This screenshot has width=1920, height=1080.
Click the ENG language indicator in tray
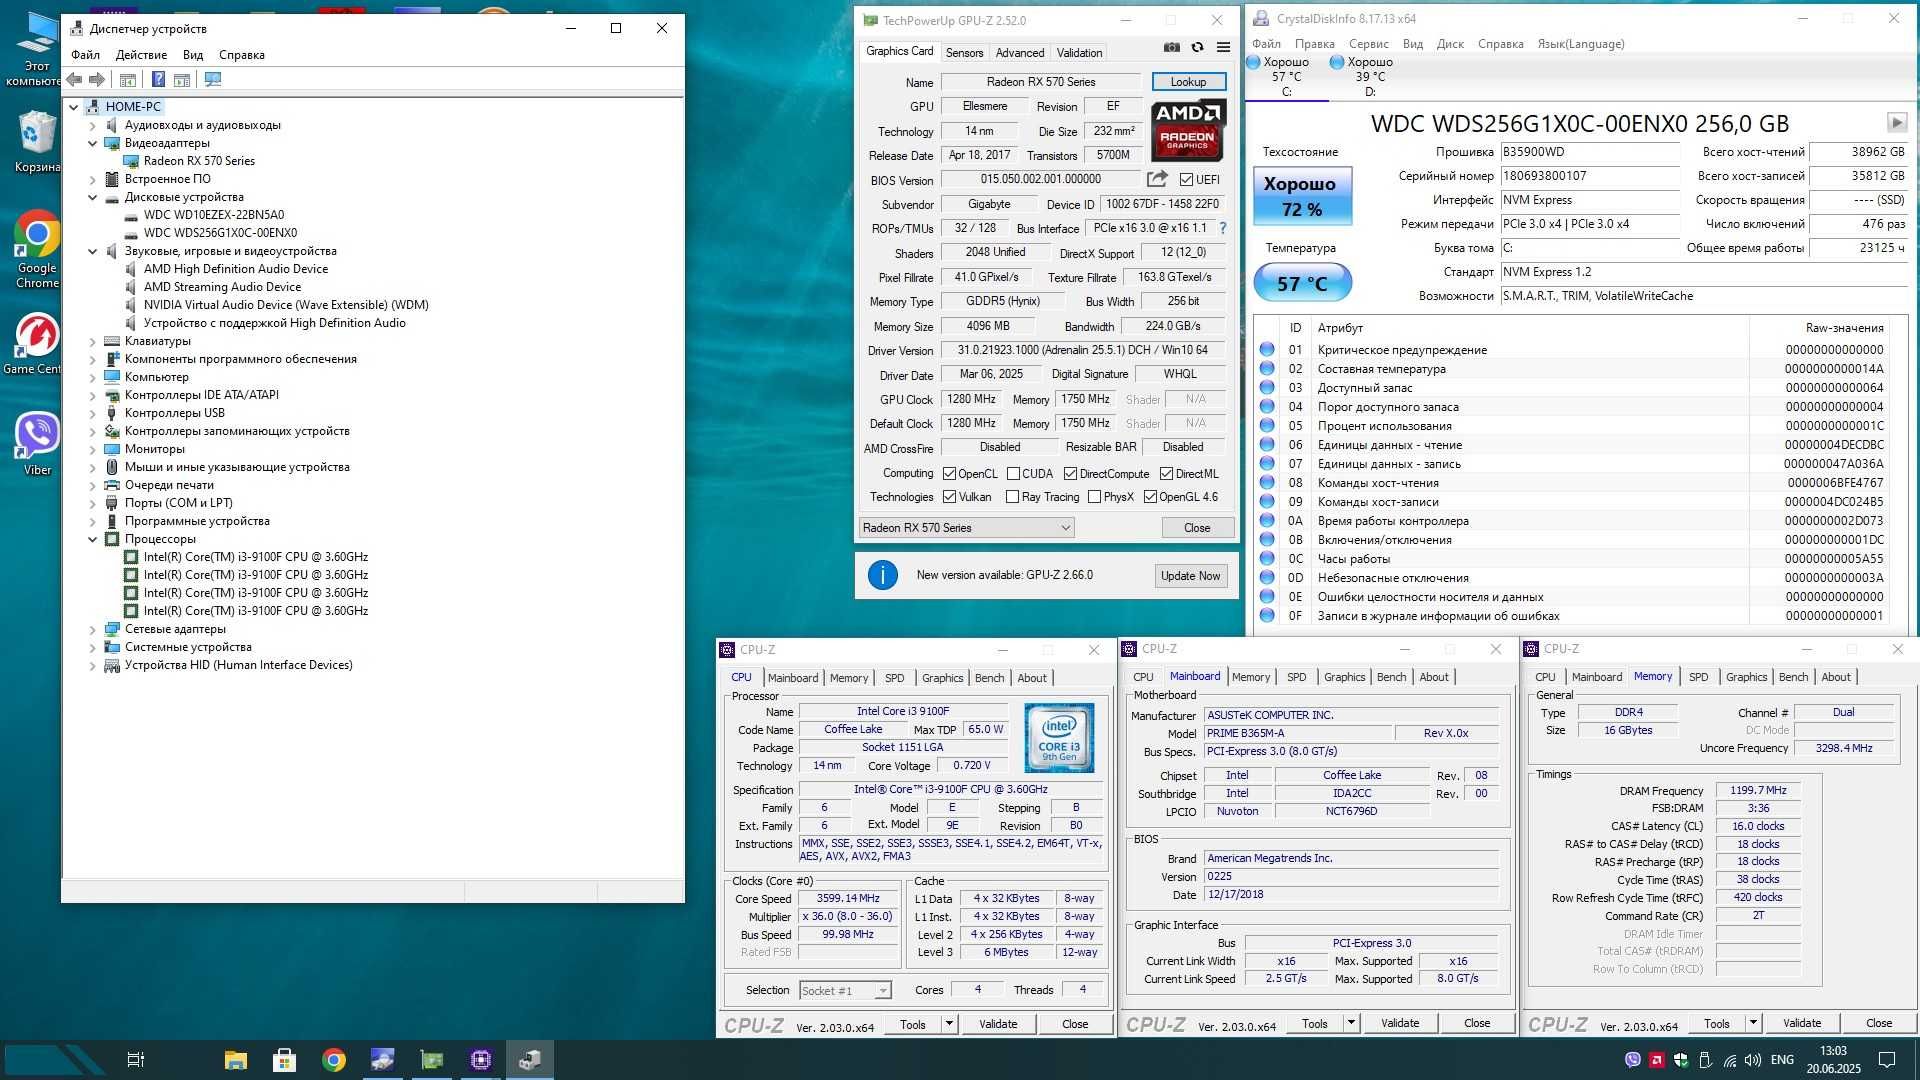(x=1782, y=1060)
